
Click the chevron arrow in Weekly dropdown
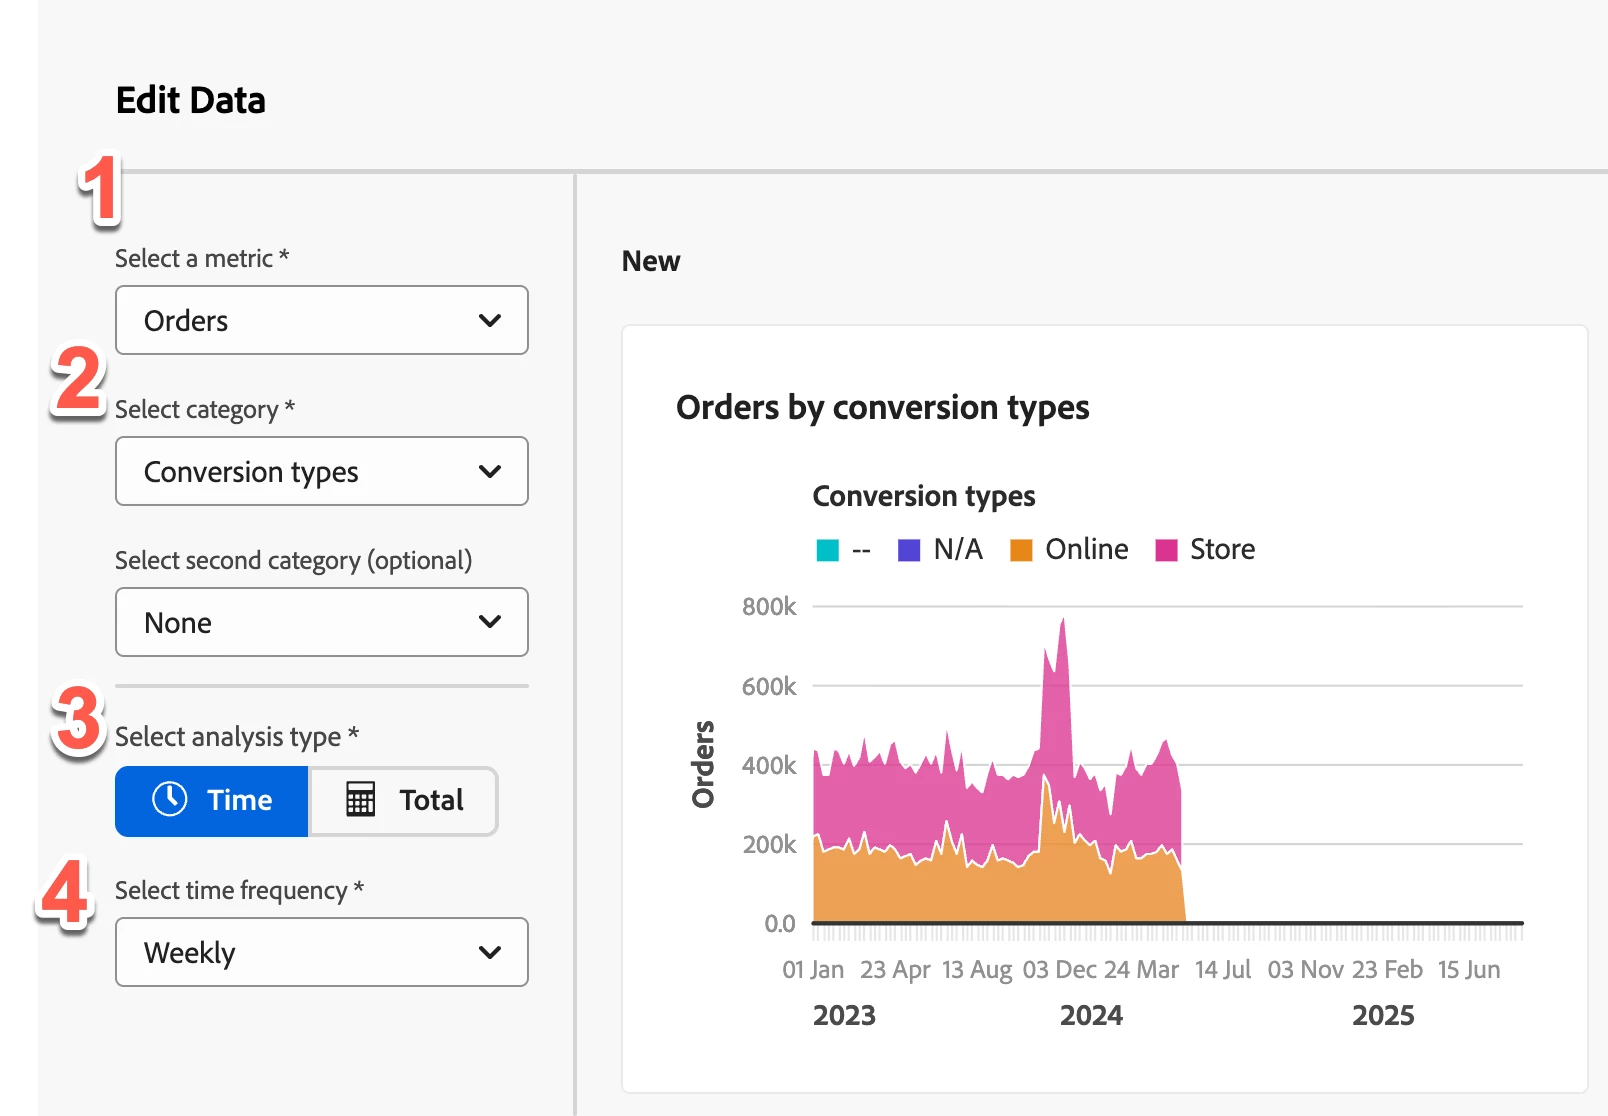(490, 952)
